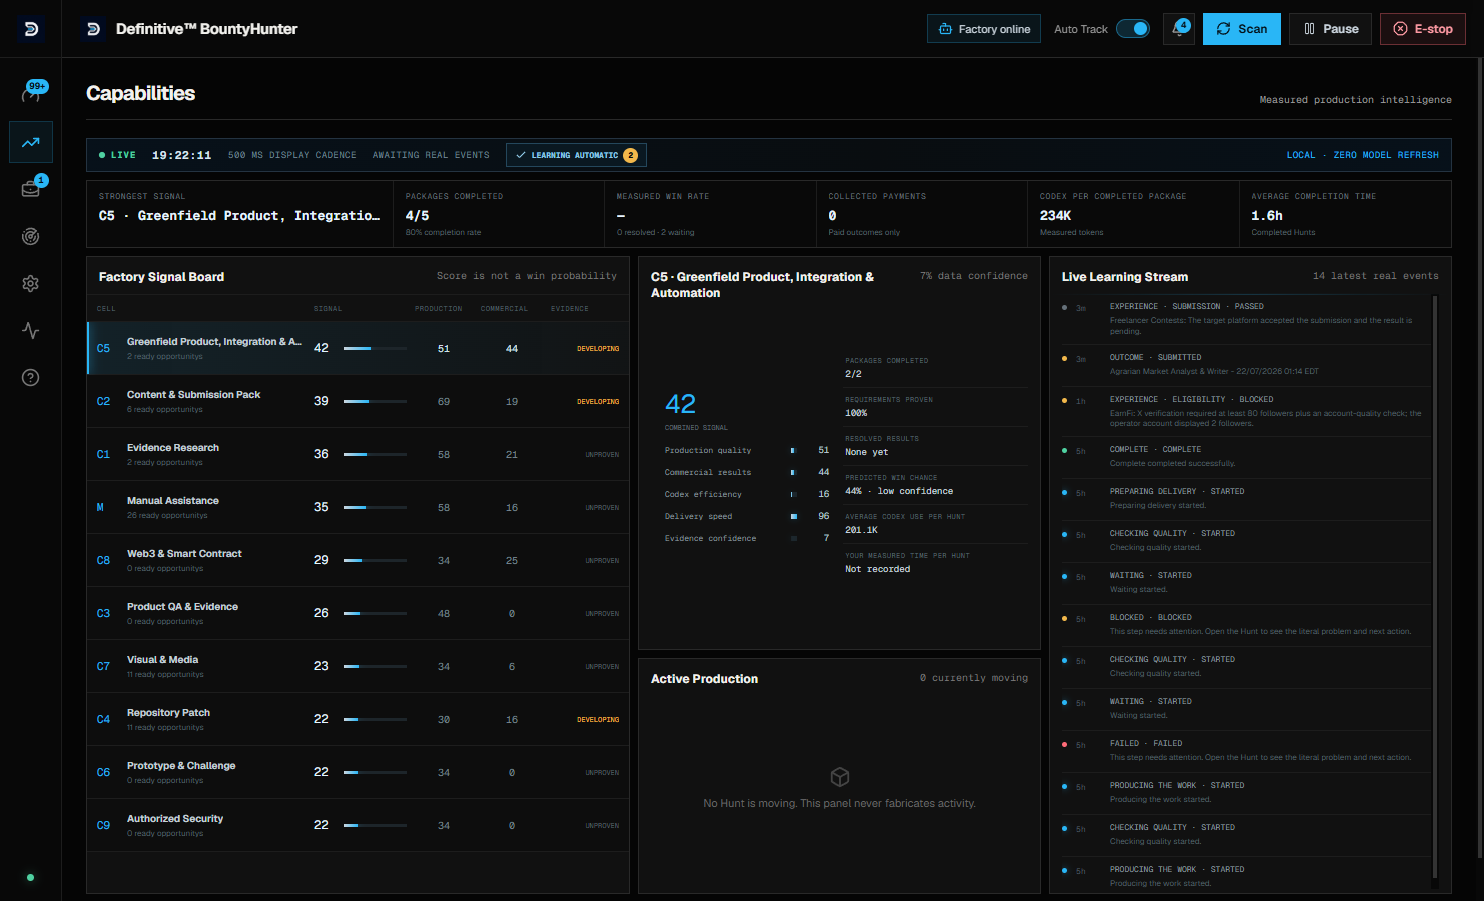Start a Scan
The width and height of the screenshot is (1484, 901).
1241,29
